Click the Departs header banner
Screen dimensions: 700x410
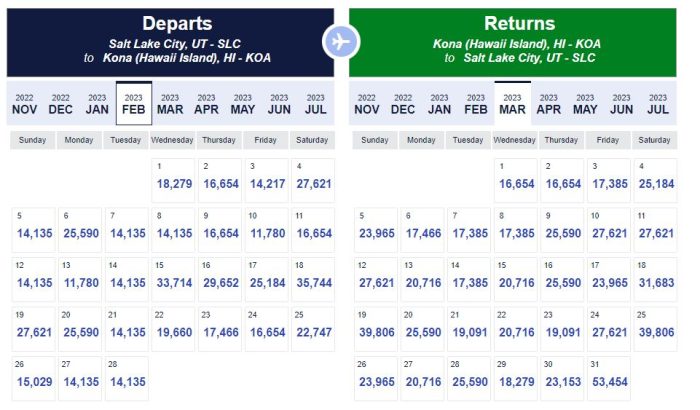tap(170, 42)
